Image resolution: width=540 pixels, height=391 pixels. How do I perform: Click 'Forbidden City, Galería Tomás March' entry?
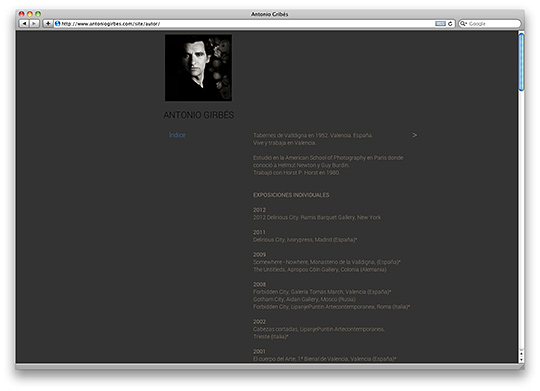[x=322, y=292]
